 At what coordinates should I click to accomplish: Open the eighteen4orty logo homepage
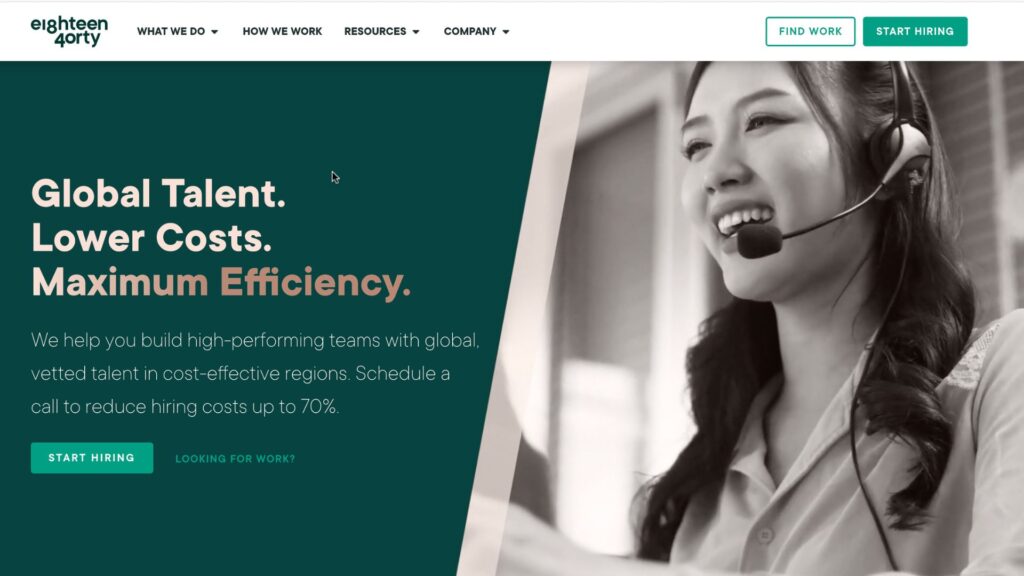69,31
